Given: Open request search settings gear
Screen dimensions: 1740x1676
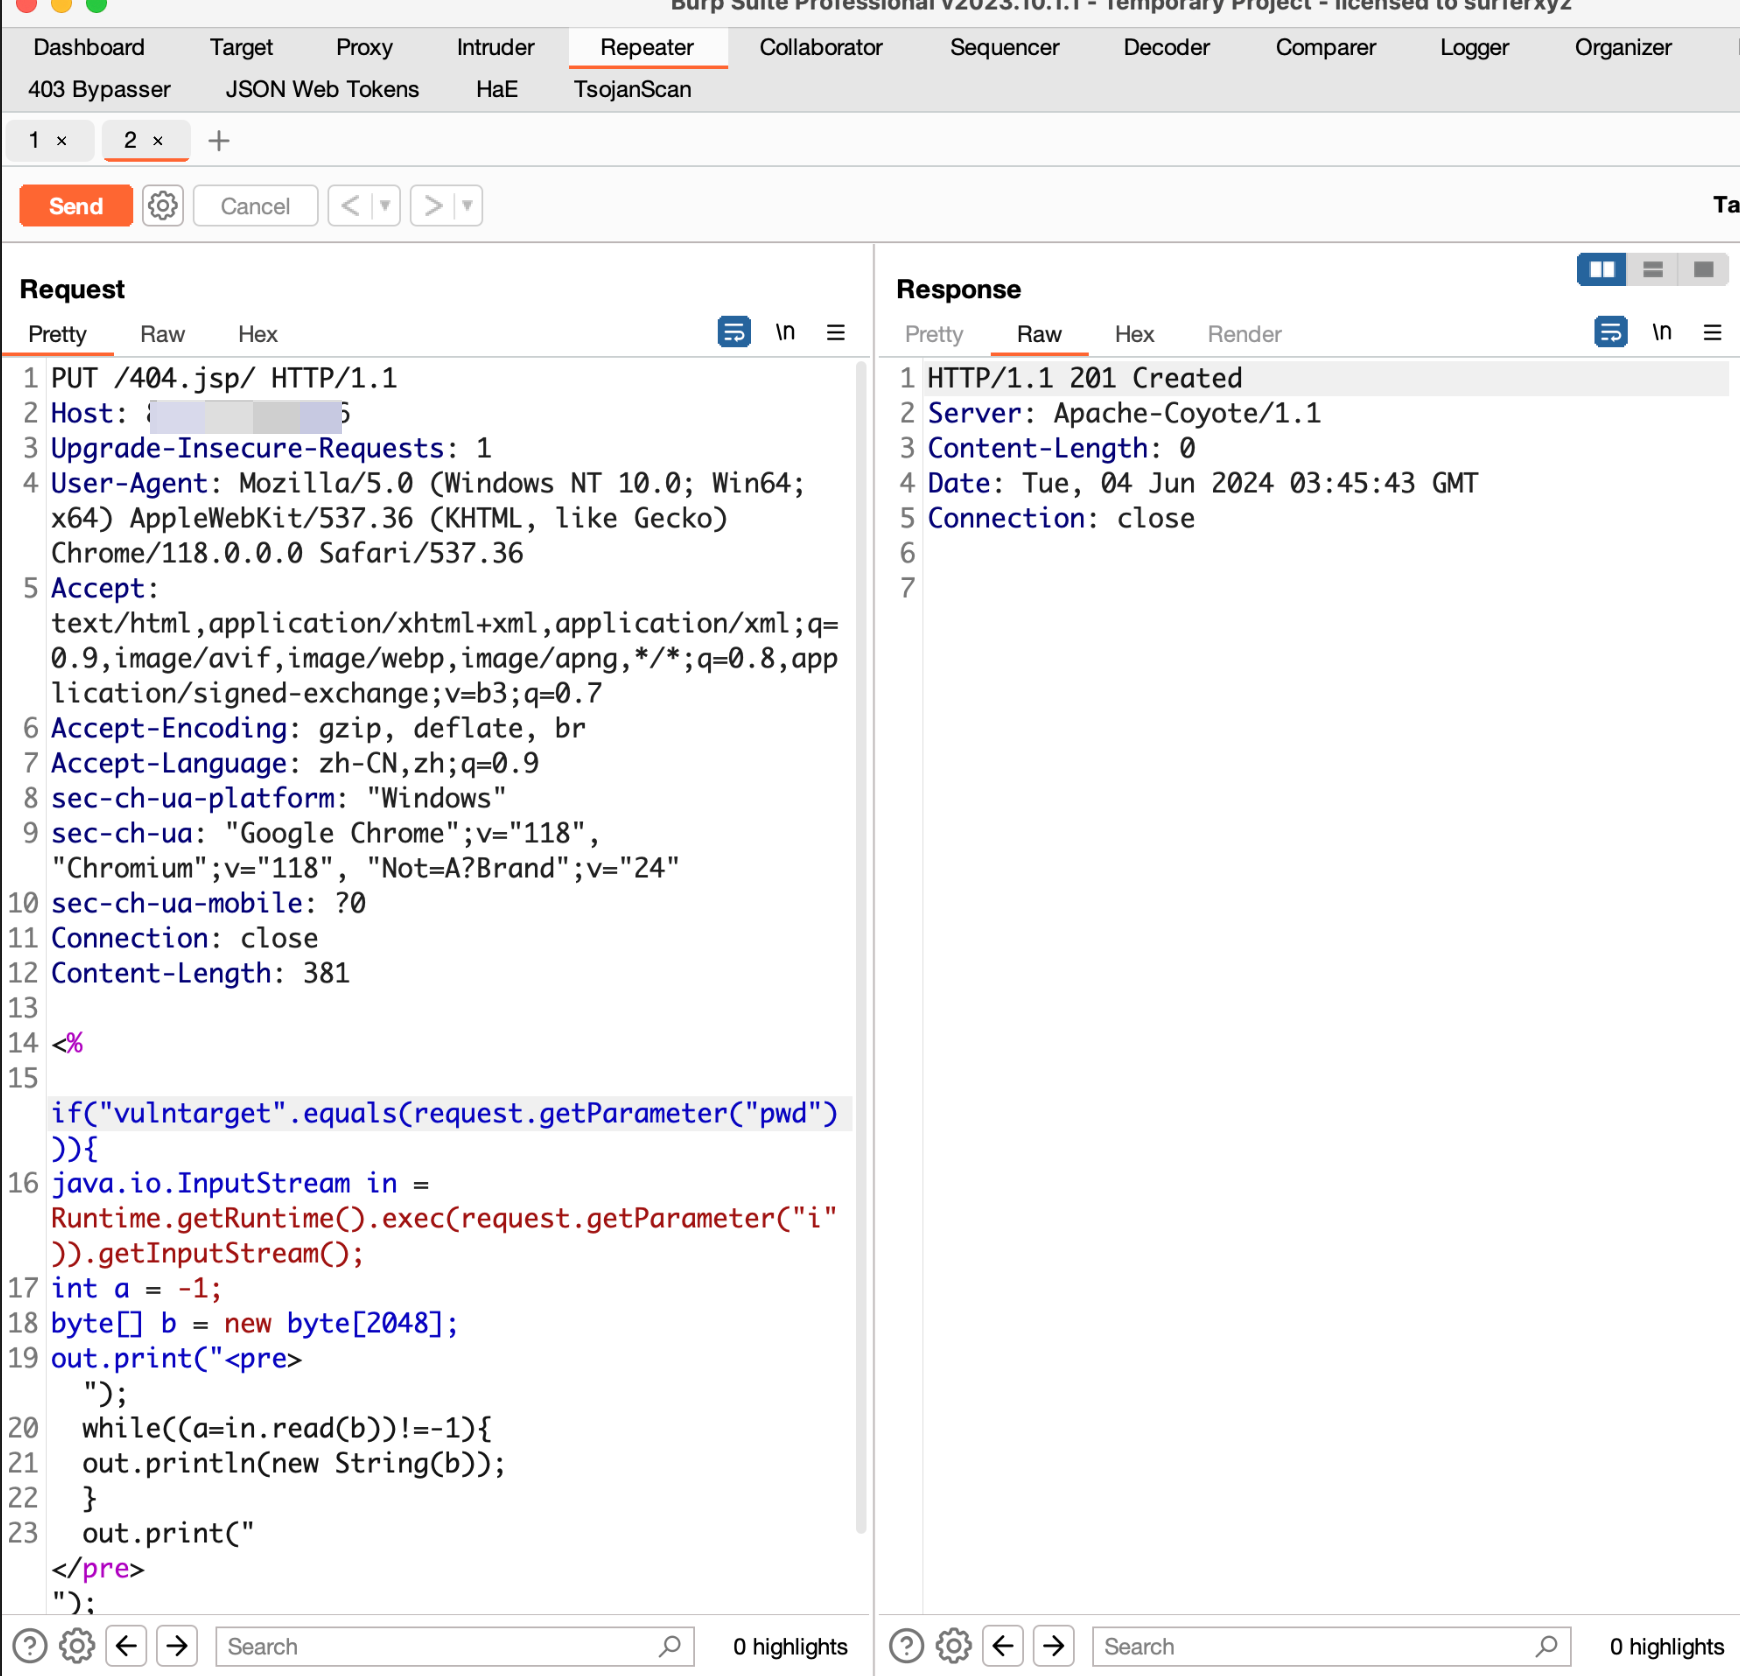Looking at the screenshot, I should tap(77, 1646).
